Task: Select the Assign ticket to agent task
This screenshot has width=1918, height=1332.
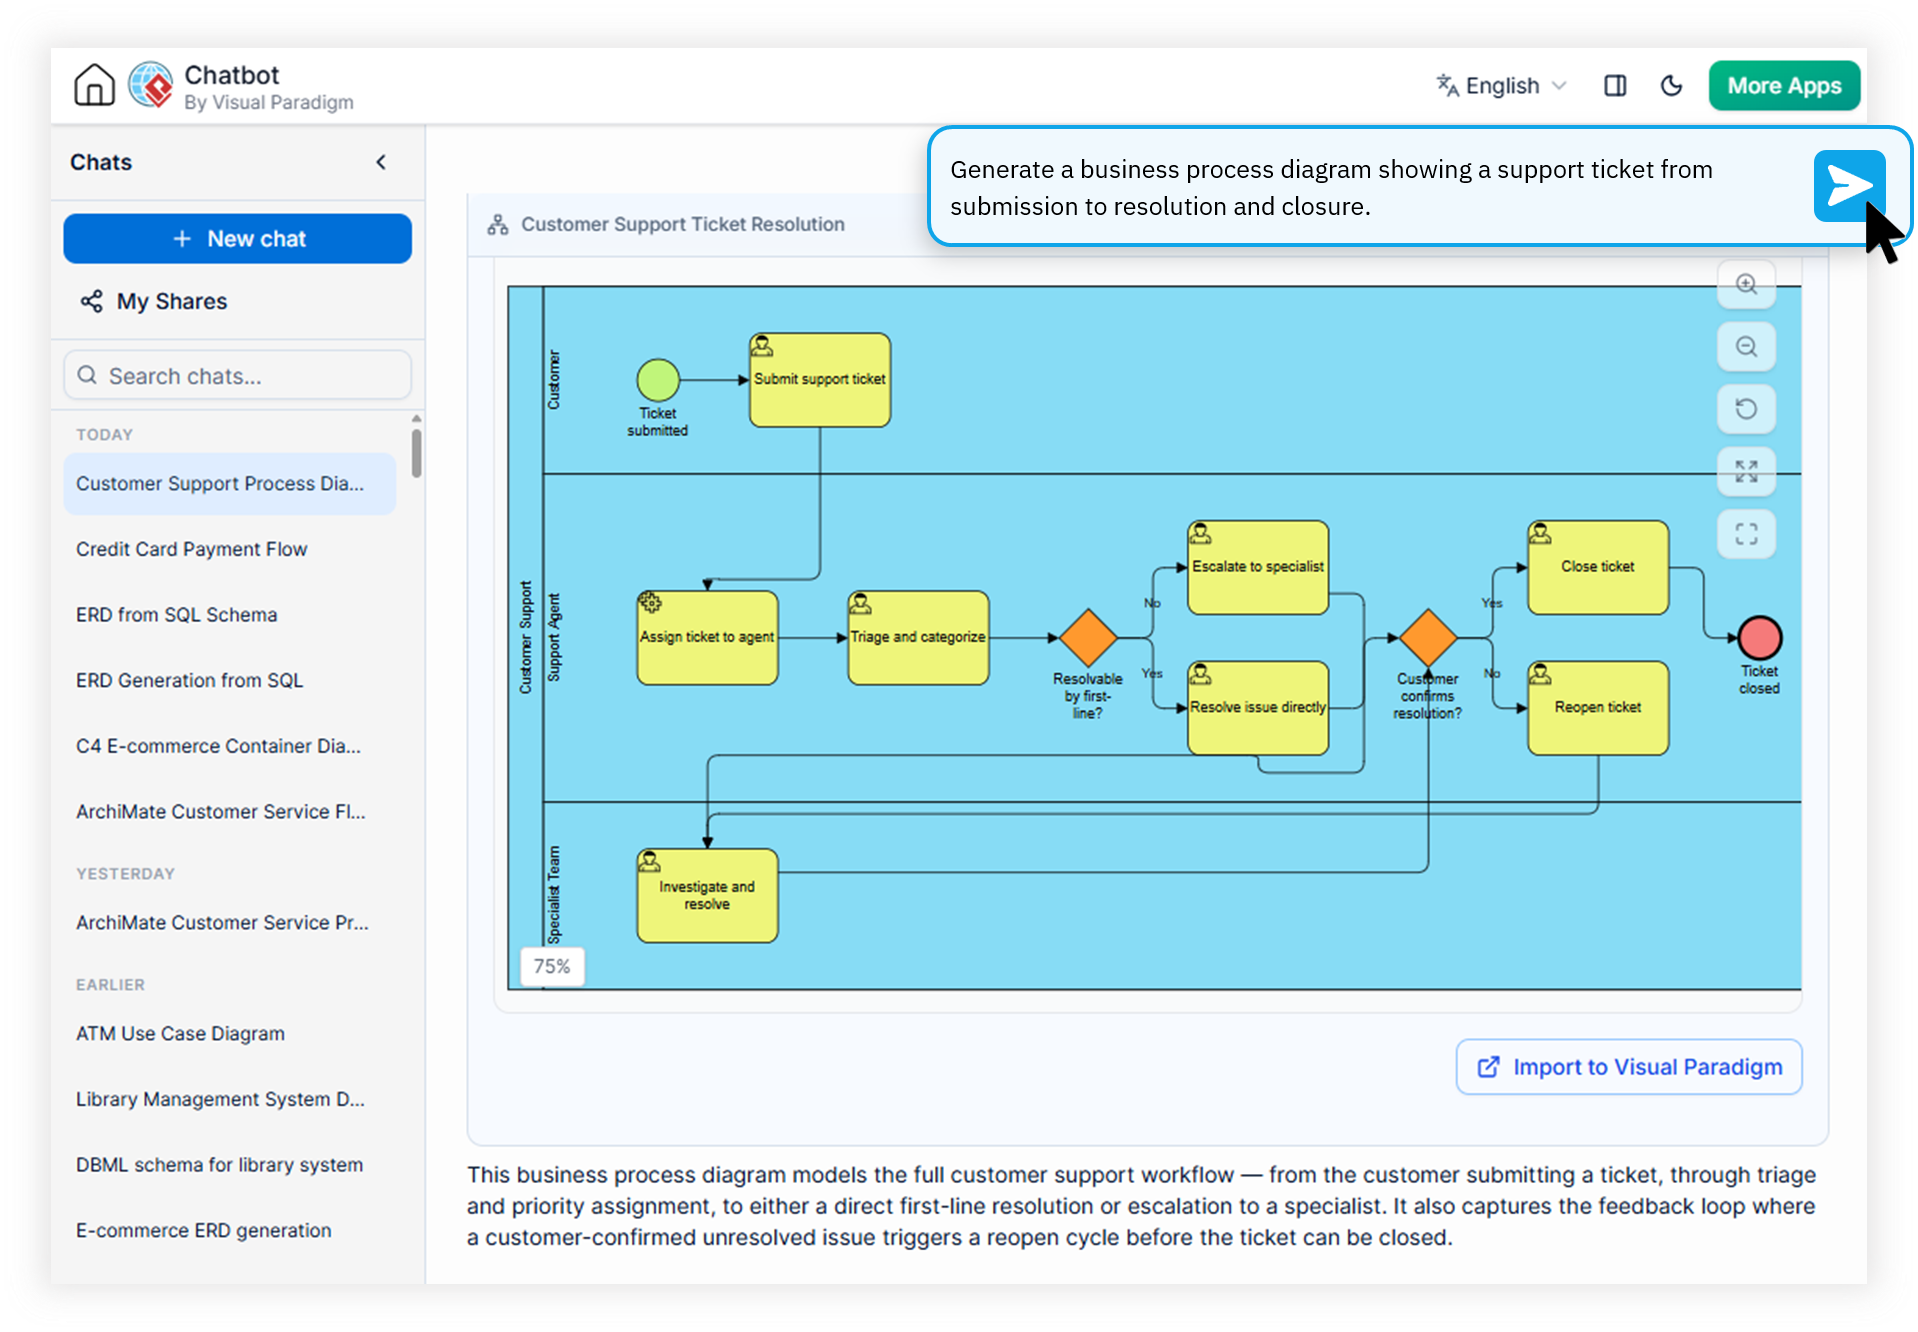Action: click(707, 638)
